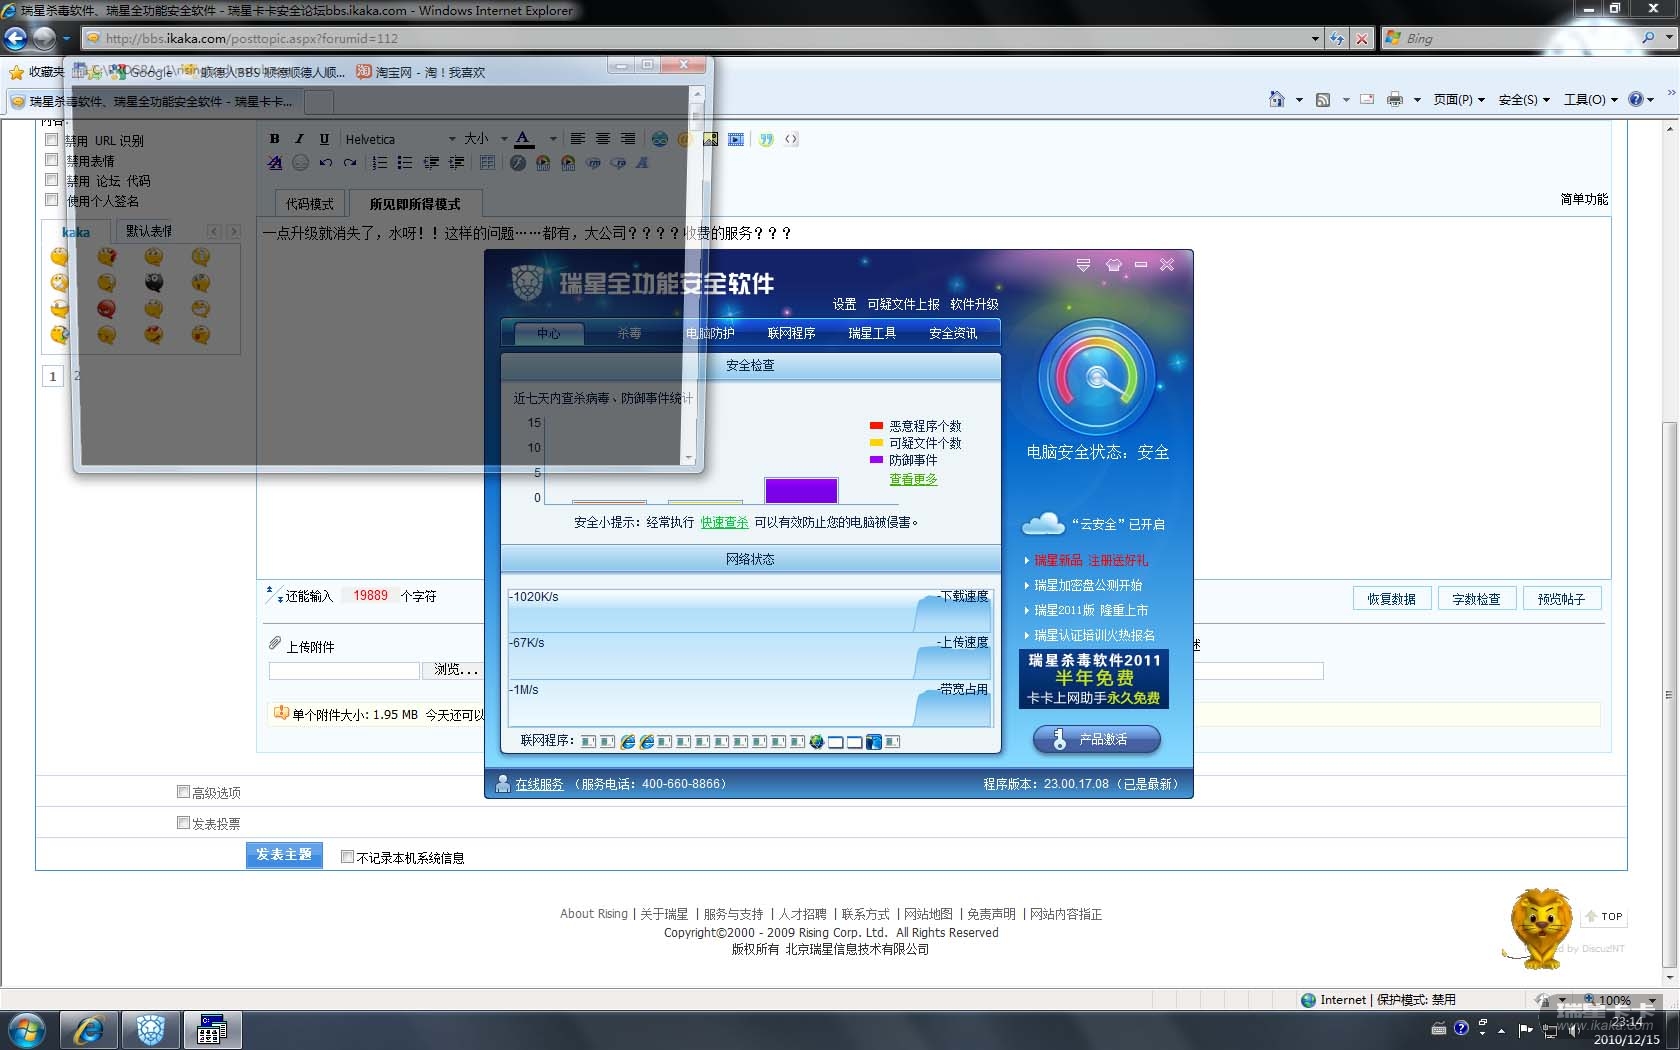The width and height of the screenshot is (1680, 1050).
Task: Open Internet Explorer from the taskbar
Action: tap(89, 1030)
